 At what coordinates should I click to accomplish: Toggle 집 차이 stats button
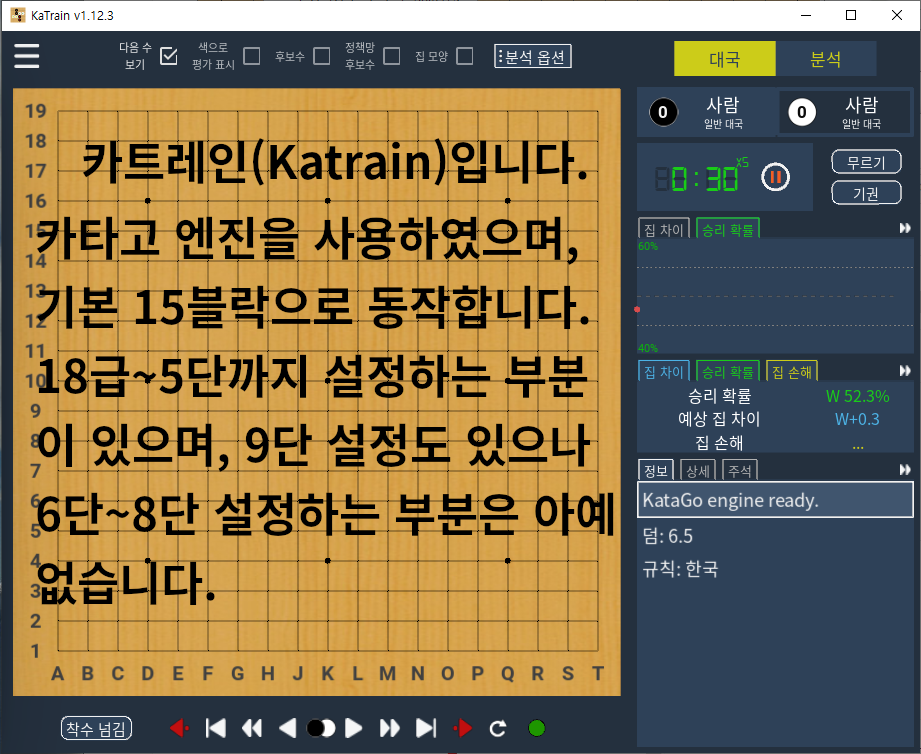click(x=664, y=371)
